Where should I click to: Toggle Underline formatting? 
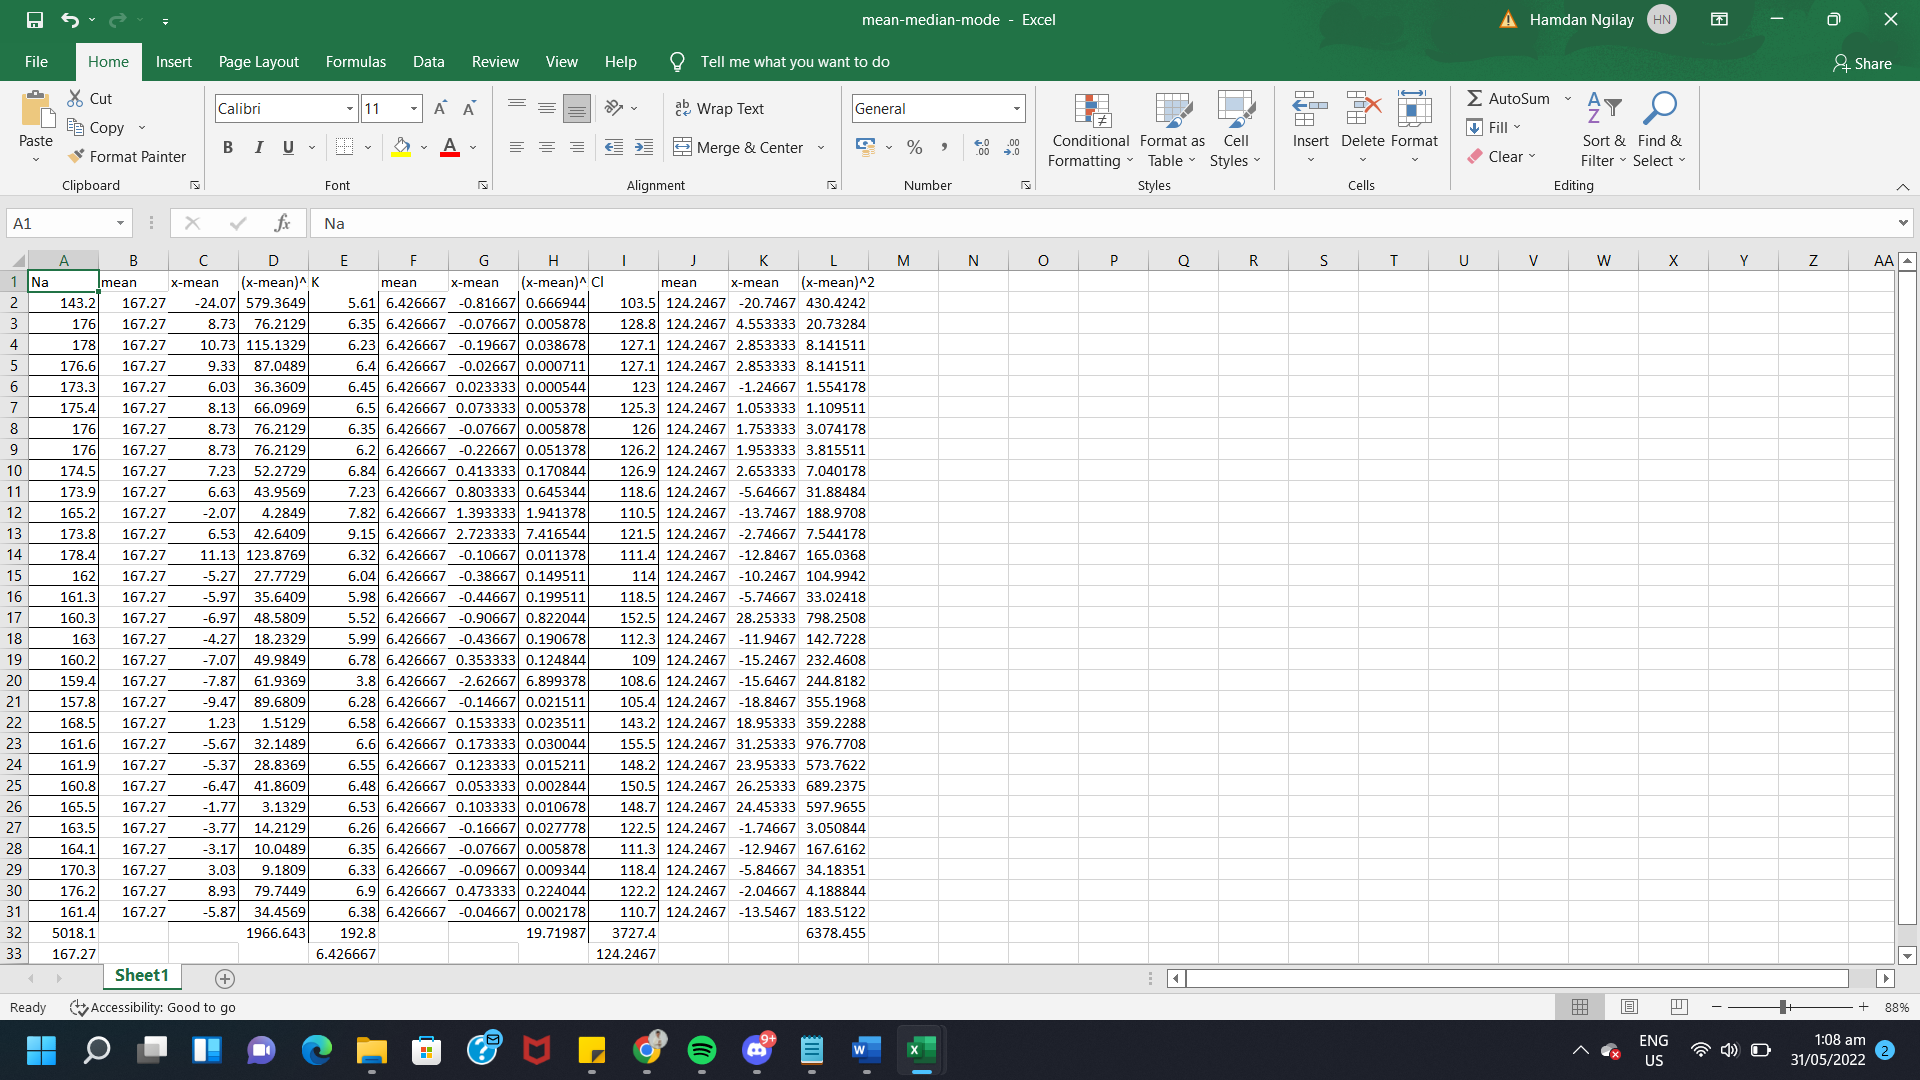pyautogui.click(x=288, y=147)
